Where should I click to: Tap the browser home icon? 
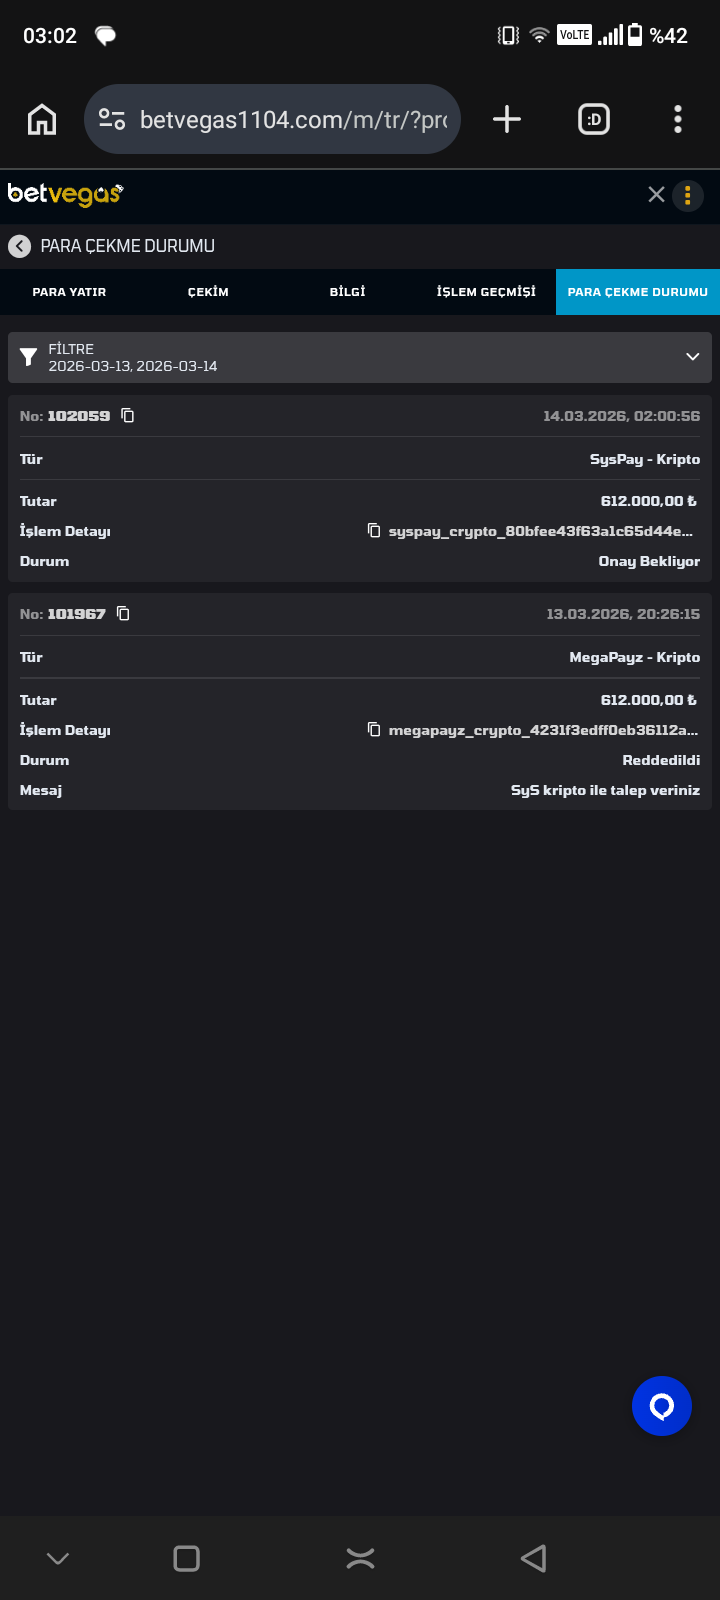(42, 120)
